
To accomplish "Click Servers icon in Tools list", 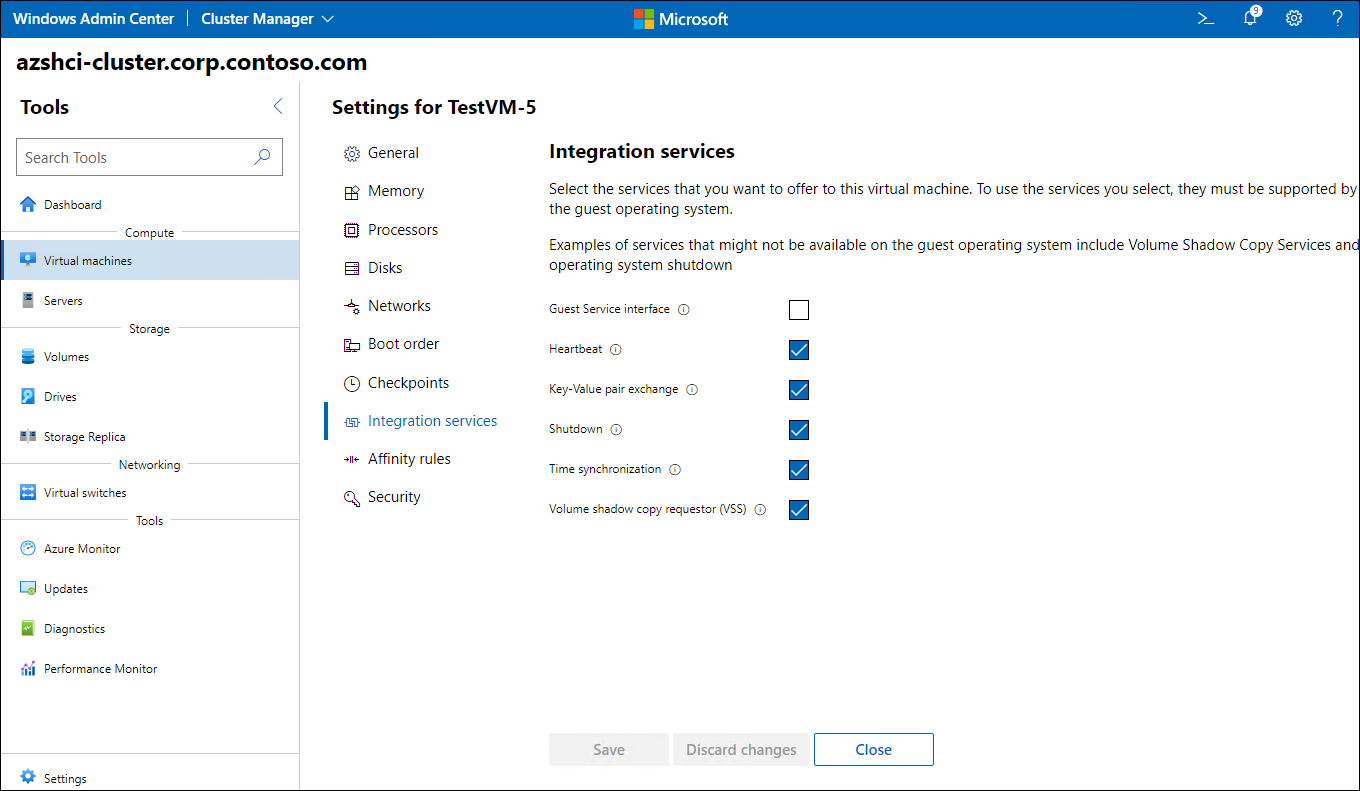I will 28,301.
